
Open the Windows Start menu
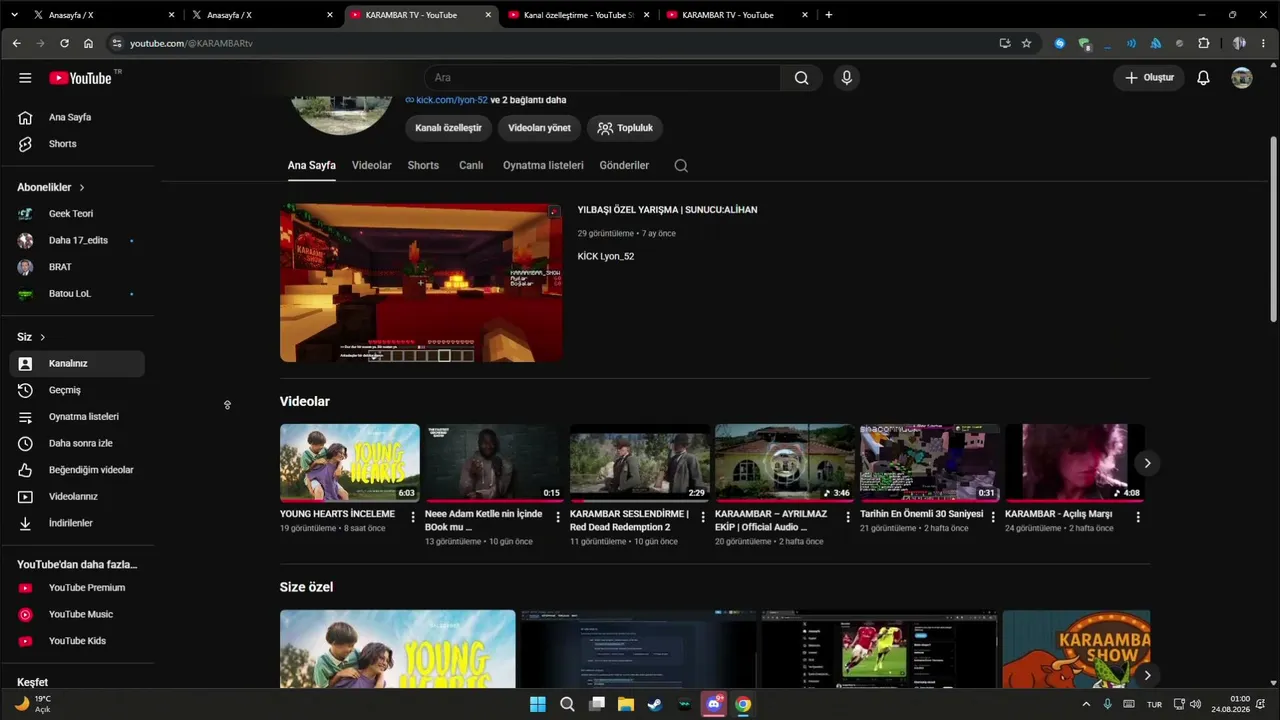click(538, 704)
